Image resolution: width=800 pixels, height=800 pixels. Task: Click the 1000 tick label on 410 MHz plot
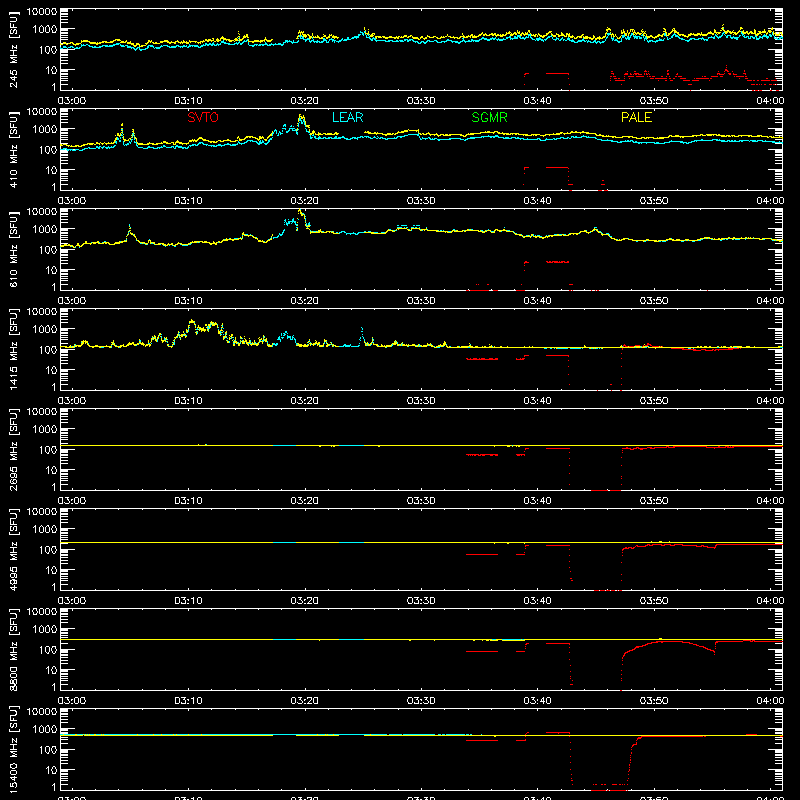(45, 130)
